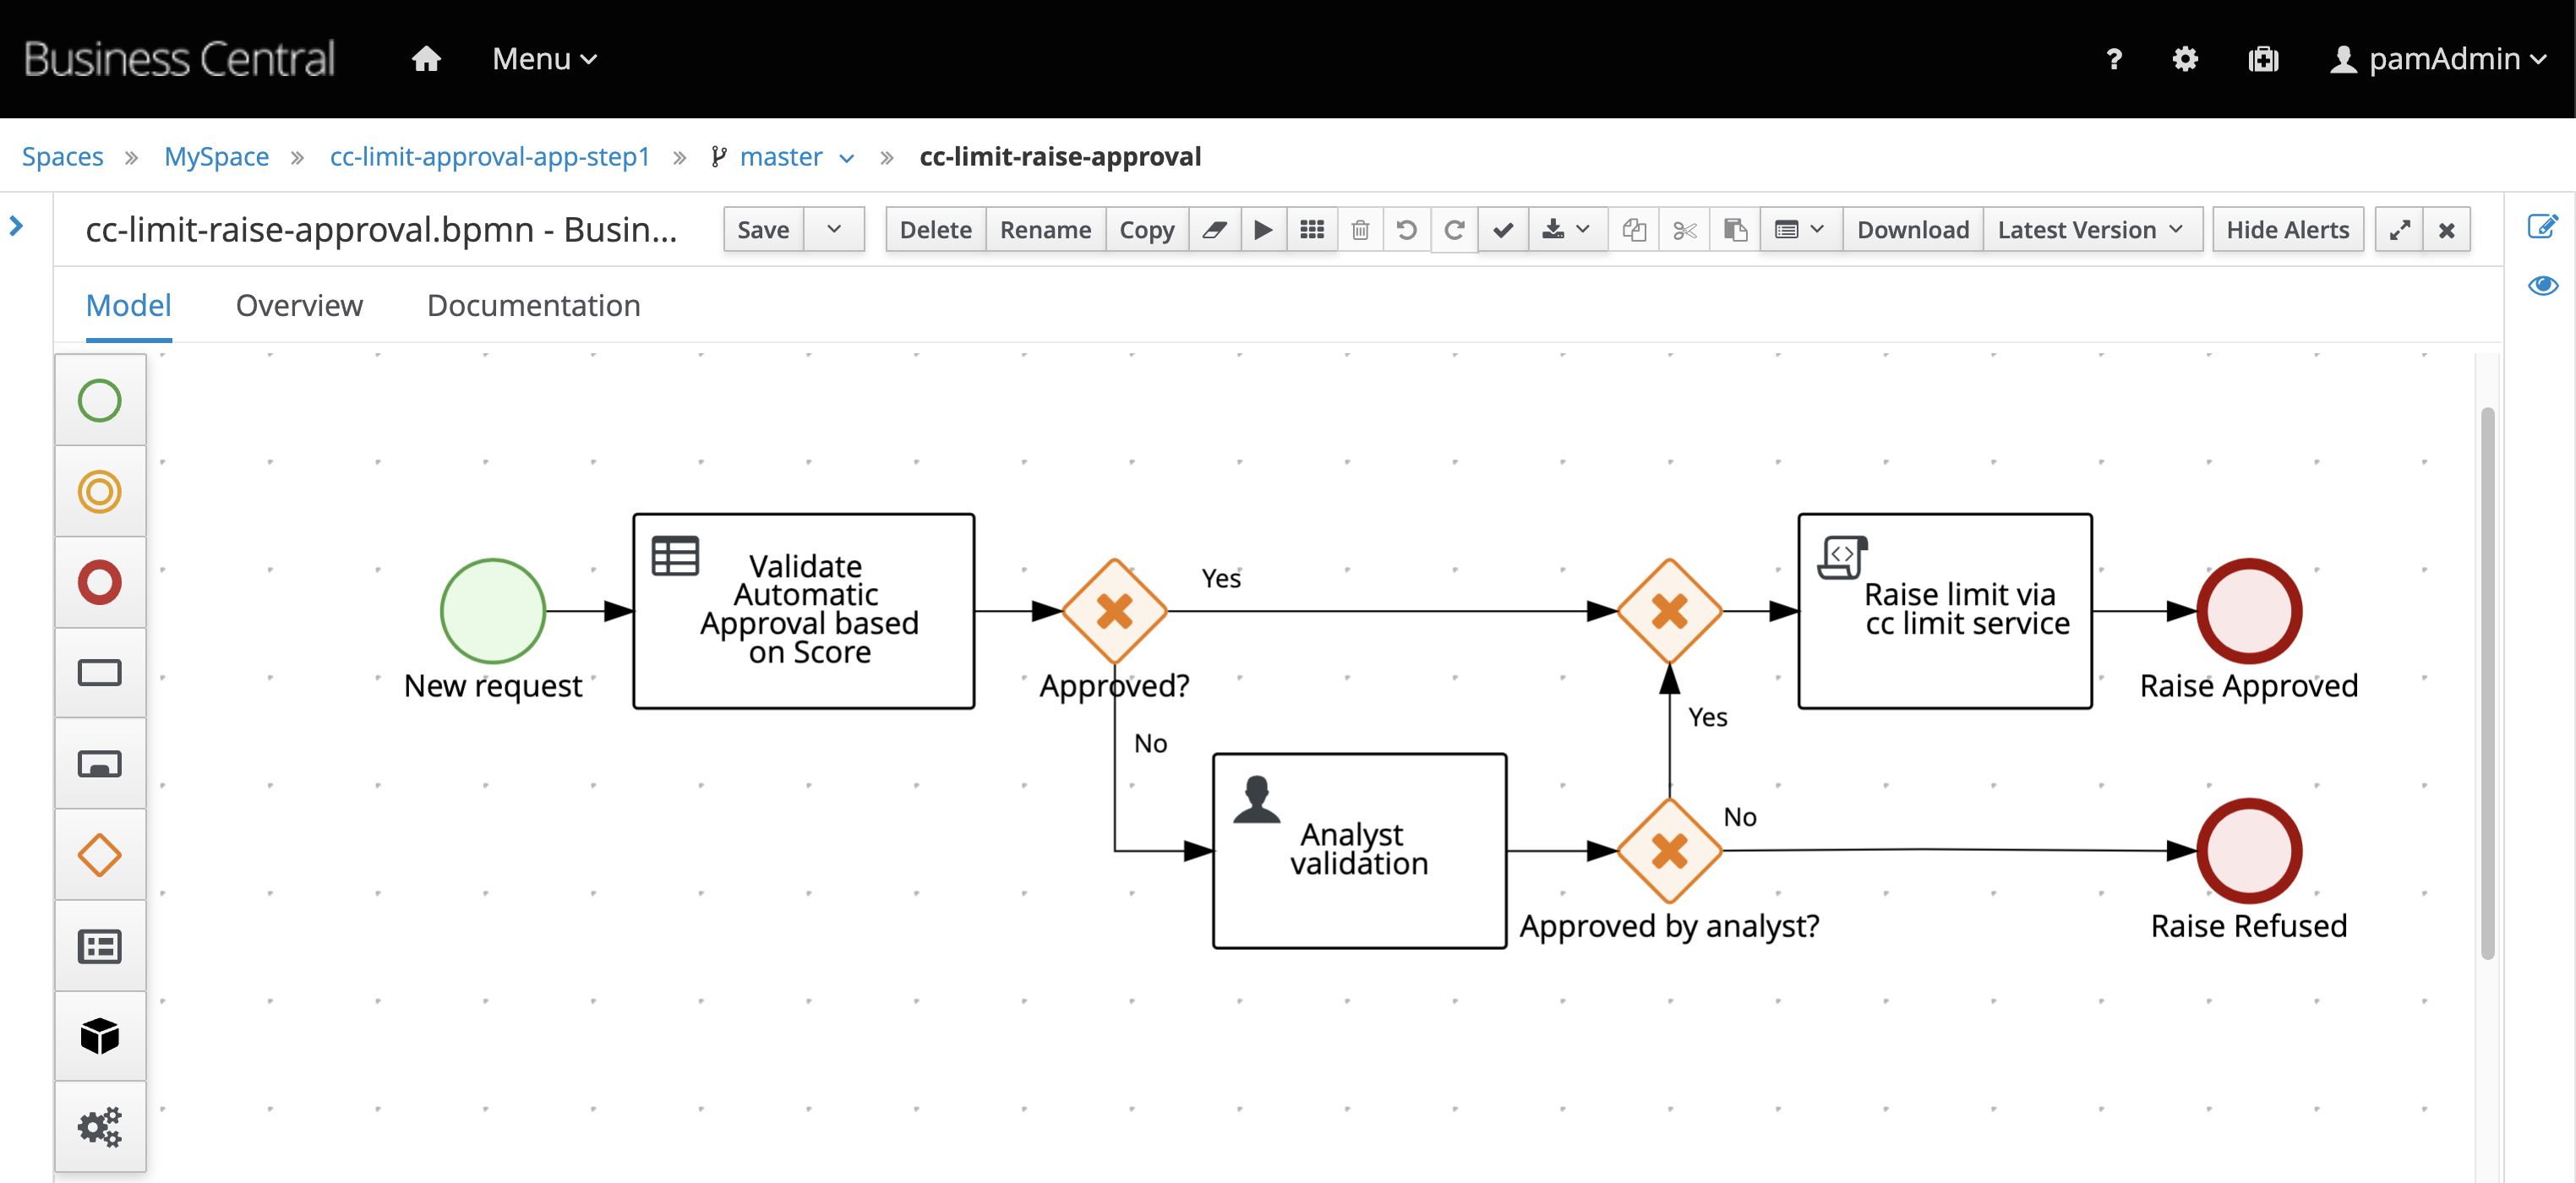Switch to the Overview tab
This screenshot has height=1183, width=2576.
click(x=299, y=305)
